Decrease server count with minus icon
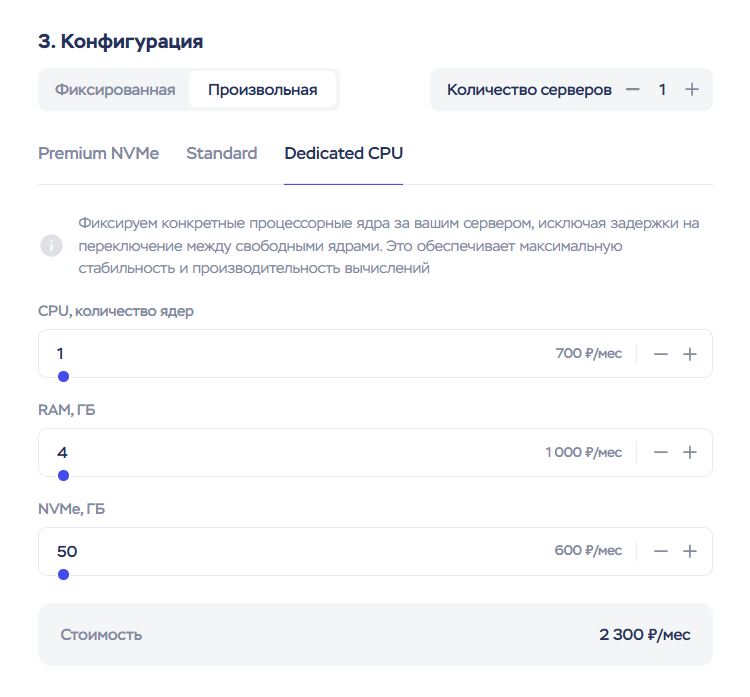 point(632,89)
